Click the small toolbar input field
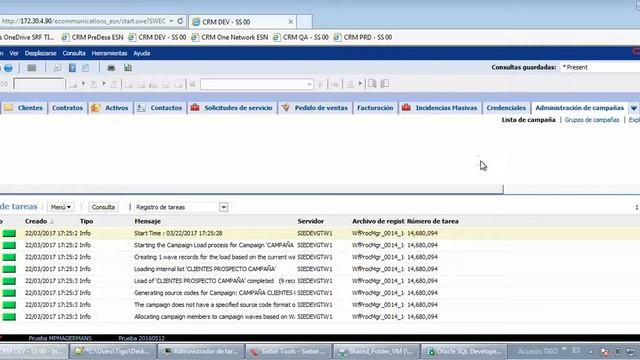This screenshot has width=640, height=360. pyautogui.click(x=39, y=84)
